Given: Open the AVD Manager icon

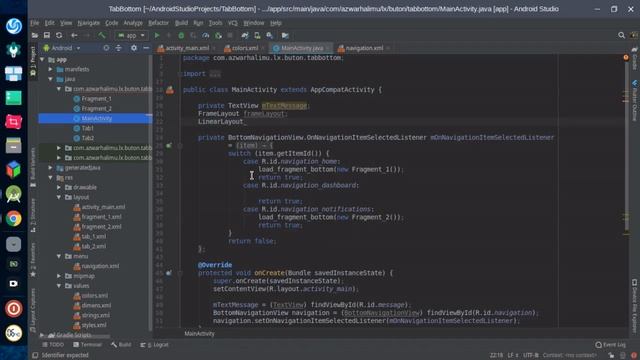Looking at the screenshot, I should [257, 36].
